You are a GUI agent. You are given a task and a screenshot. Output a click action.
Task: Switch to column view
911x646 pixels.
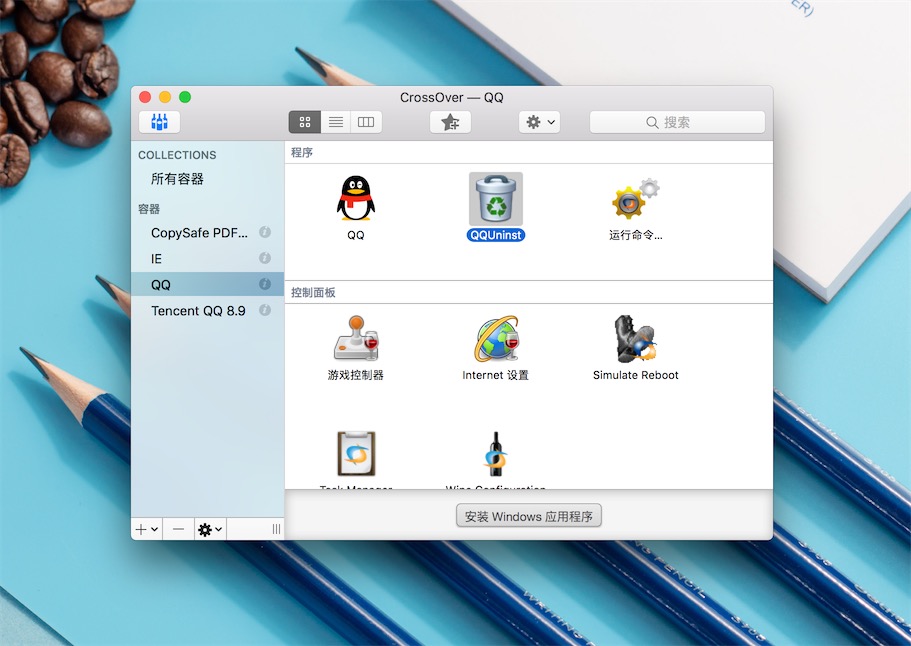click(x=366, y=122)
